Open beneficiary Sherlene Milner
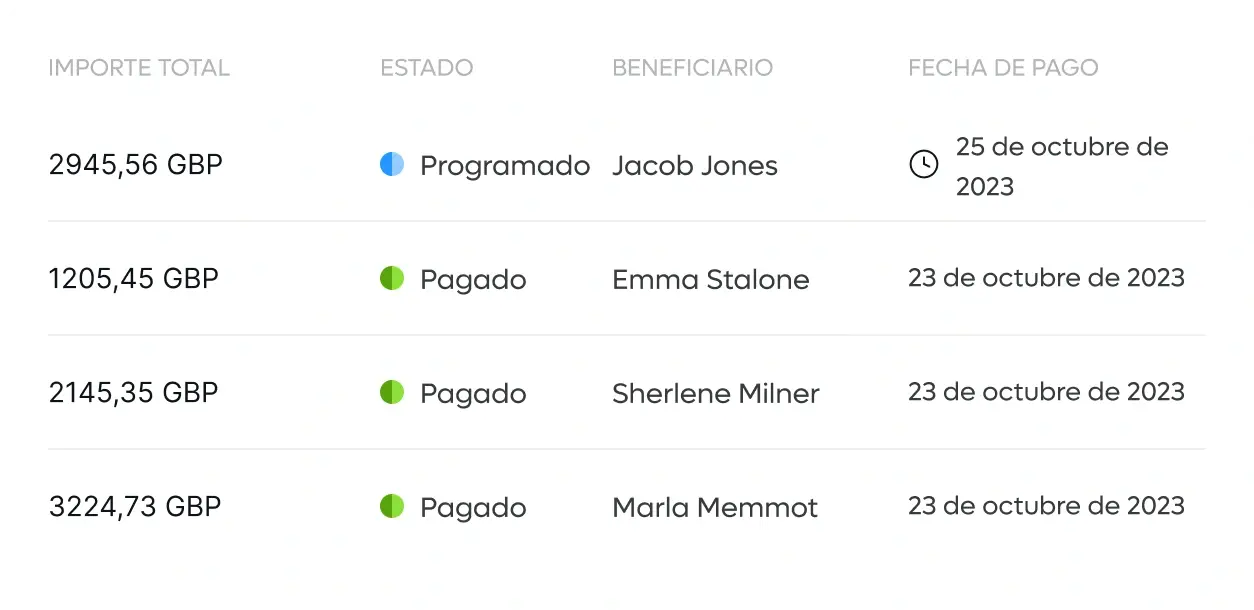The image size is (1254, 610). (x=716, y=394)
